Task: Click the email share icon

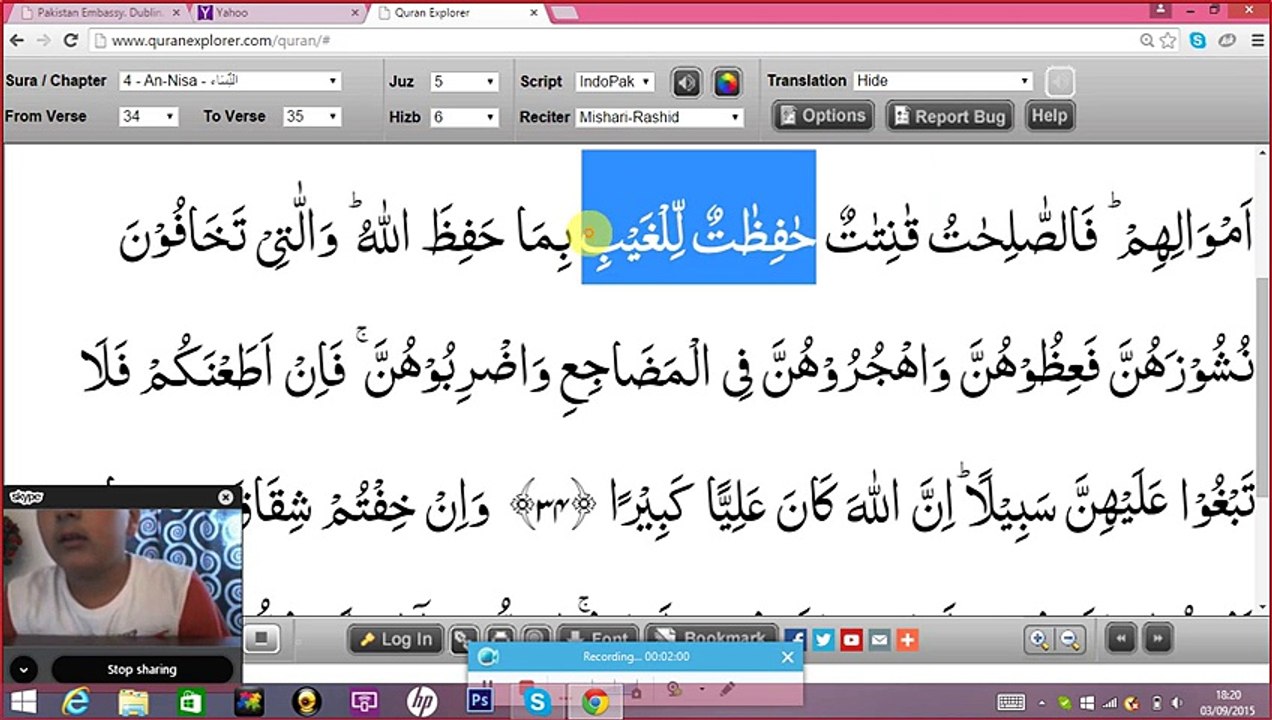Action: click(879, 639)
